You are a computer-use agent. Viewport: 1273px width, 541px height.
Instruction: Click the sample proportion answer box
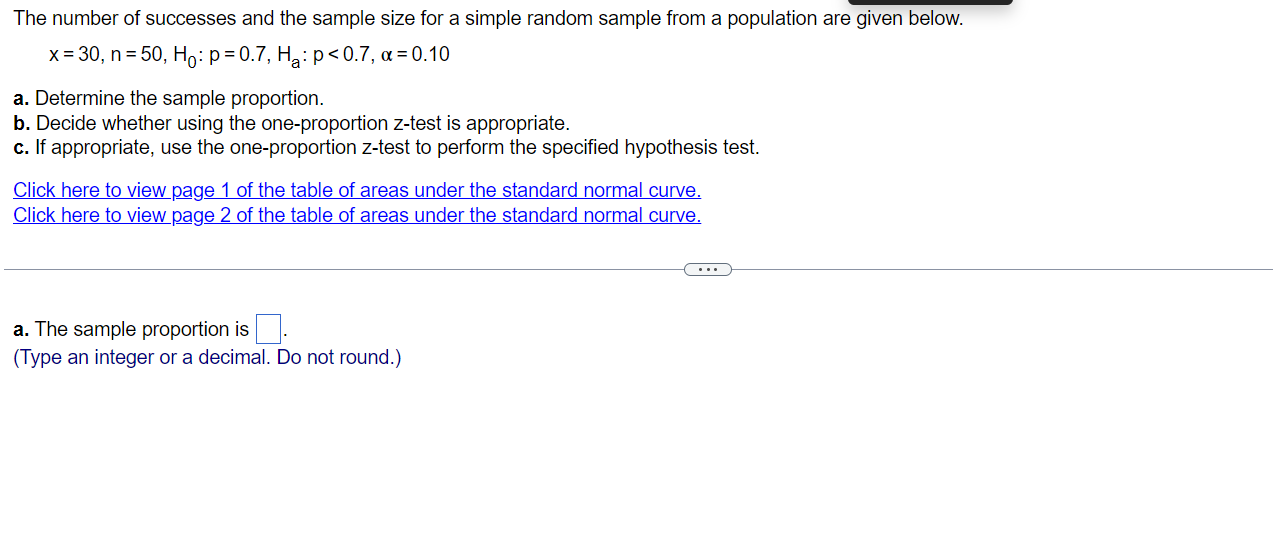click(268, 328)
